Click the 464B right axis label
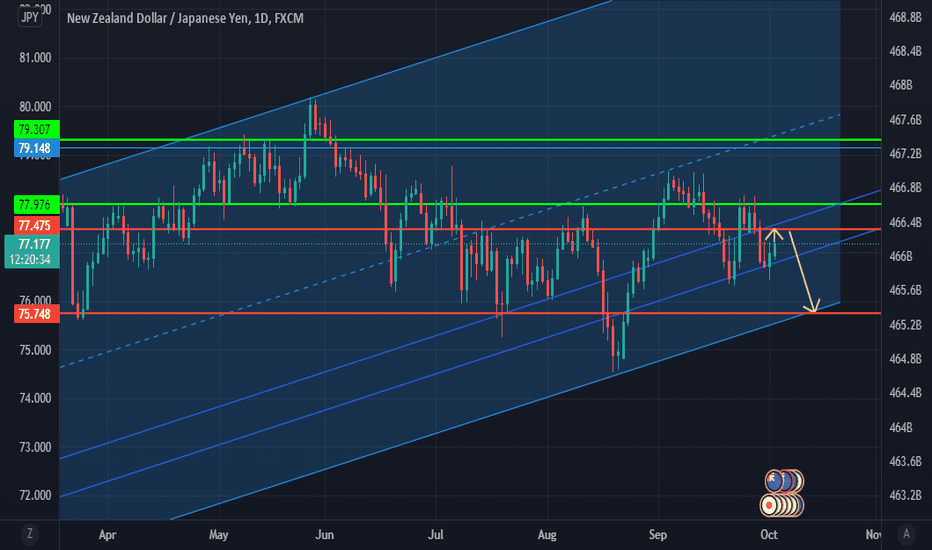 900,427
